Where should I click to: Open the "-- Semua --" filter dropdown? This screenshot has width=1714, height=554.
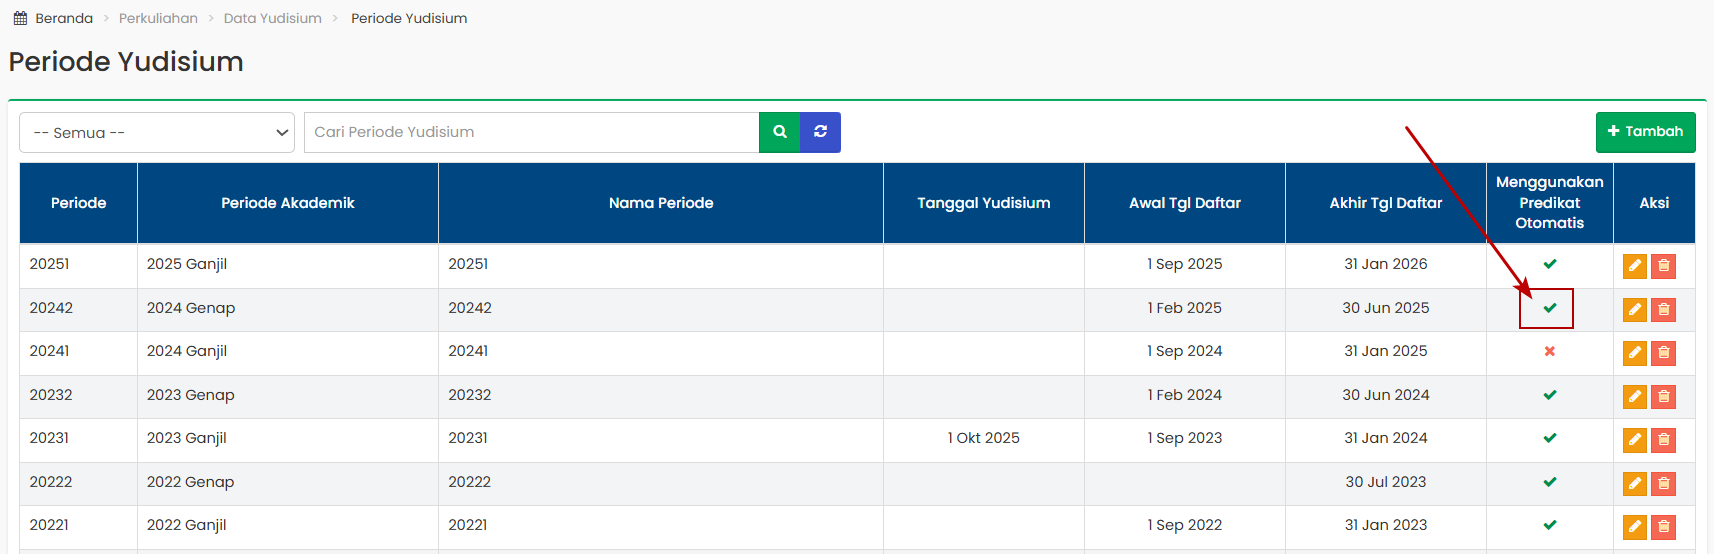[157, 132]
